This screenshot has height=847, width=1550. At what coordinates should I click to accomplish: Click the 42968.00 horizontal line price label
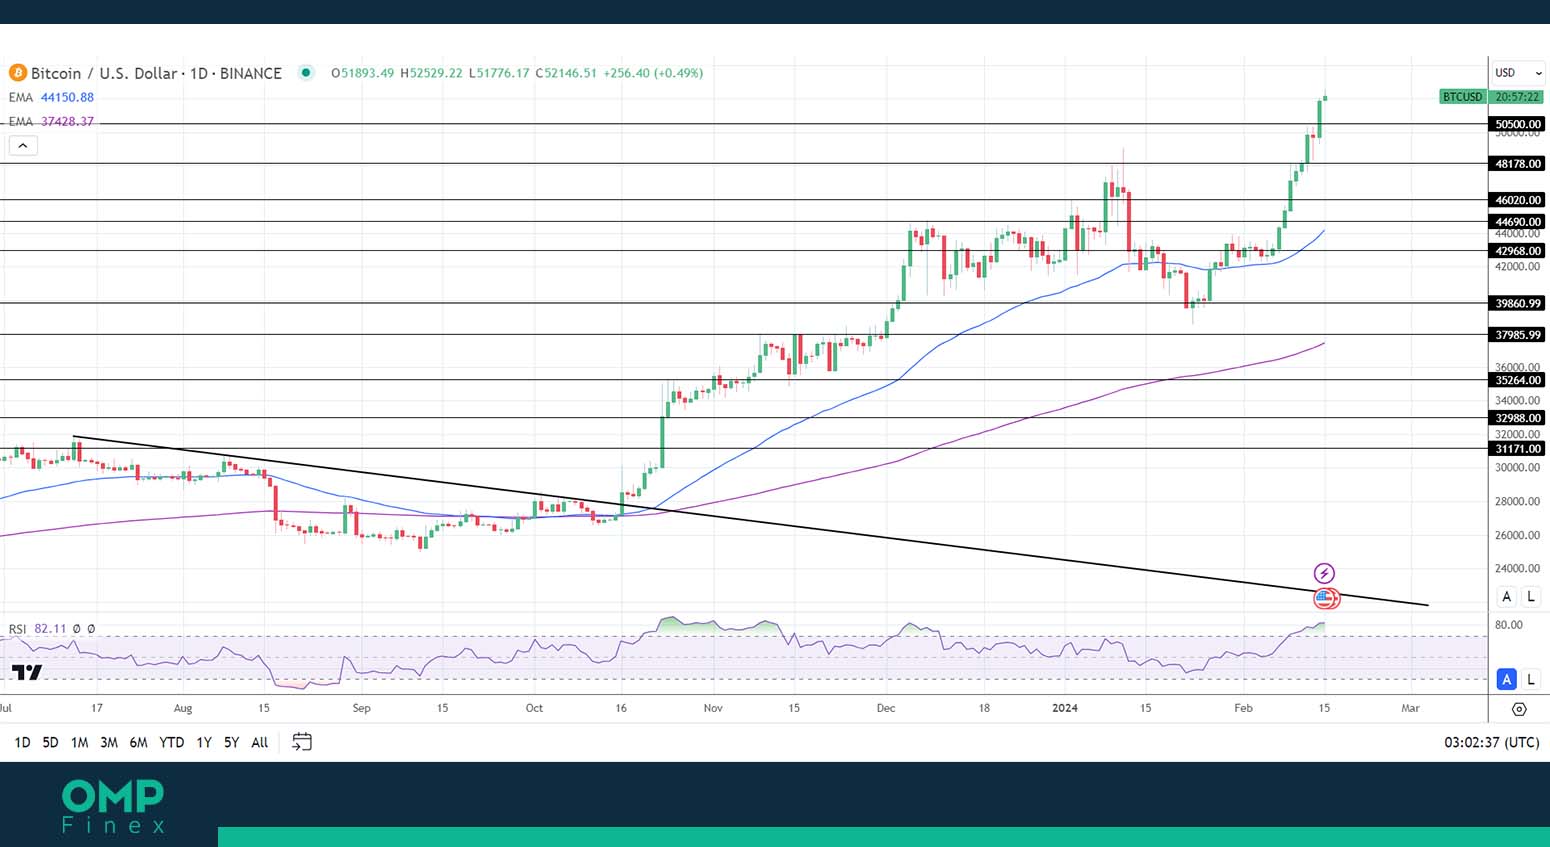tap(1517, 251)
